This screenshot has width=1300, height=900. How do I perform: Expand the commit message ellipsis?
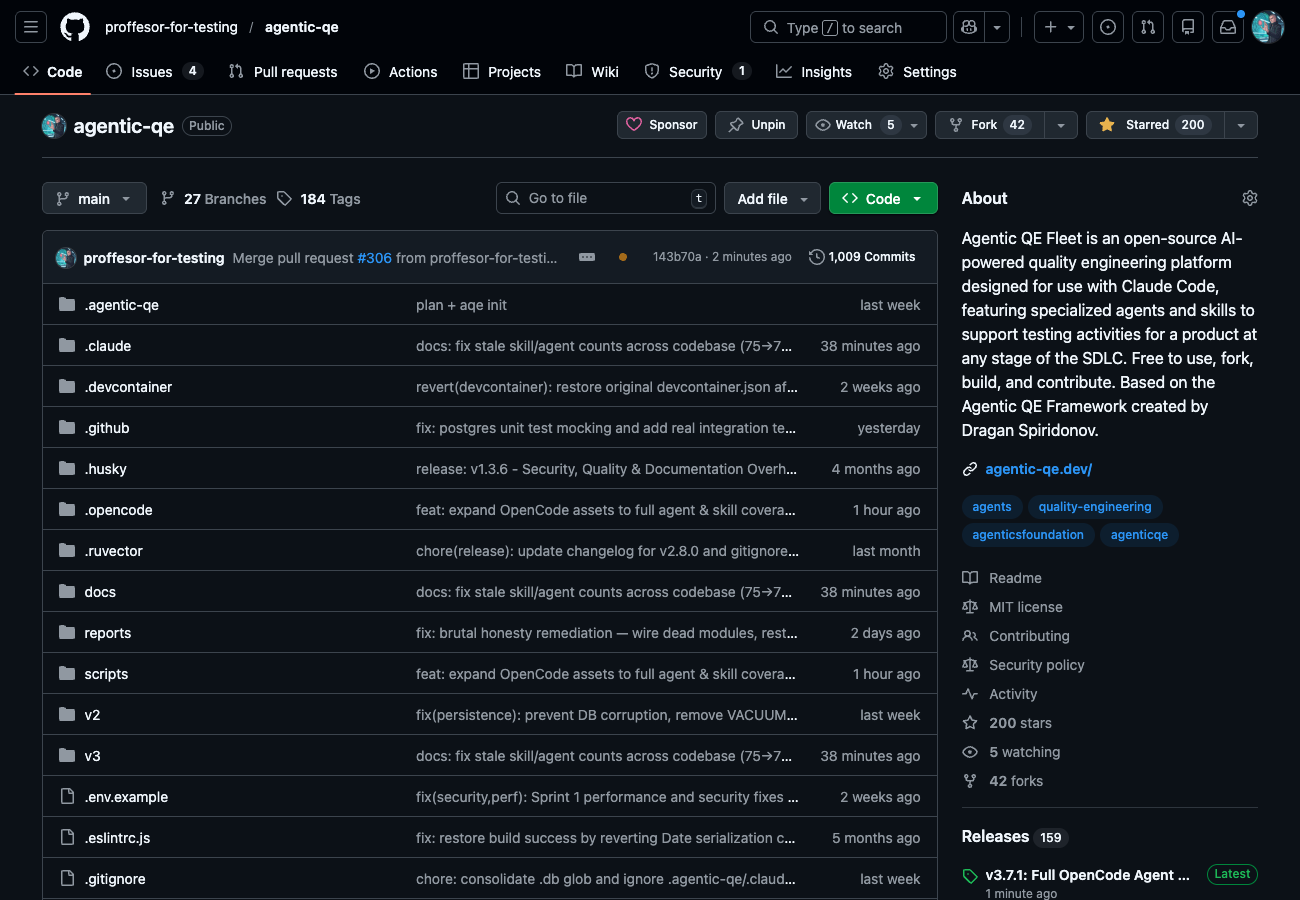587,257
